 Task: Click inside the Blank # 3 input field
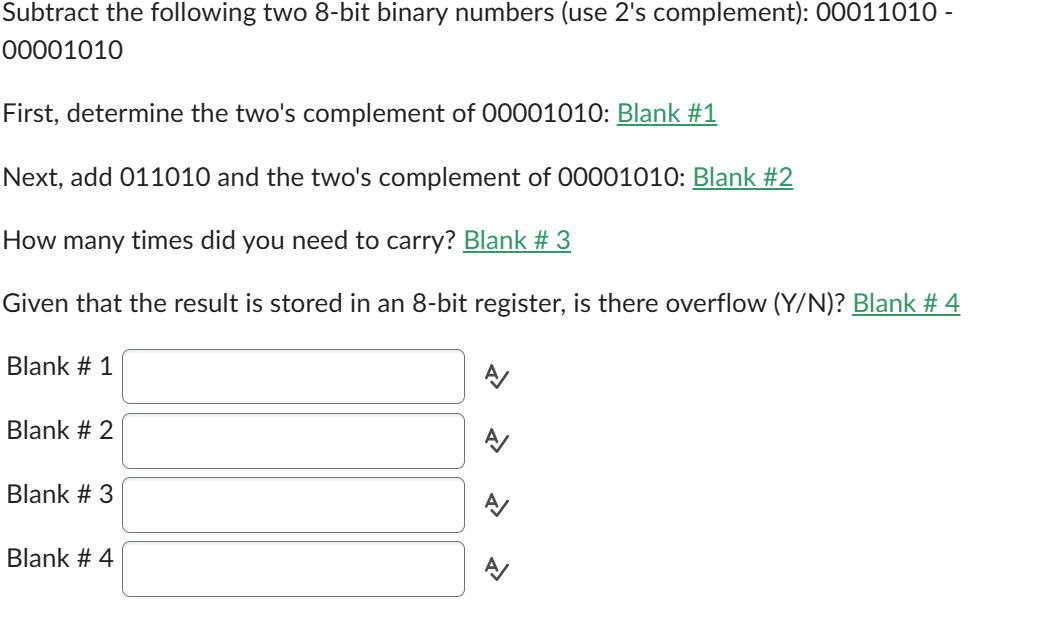point(295,500)
